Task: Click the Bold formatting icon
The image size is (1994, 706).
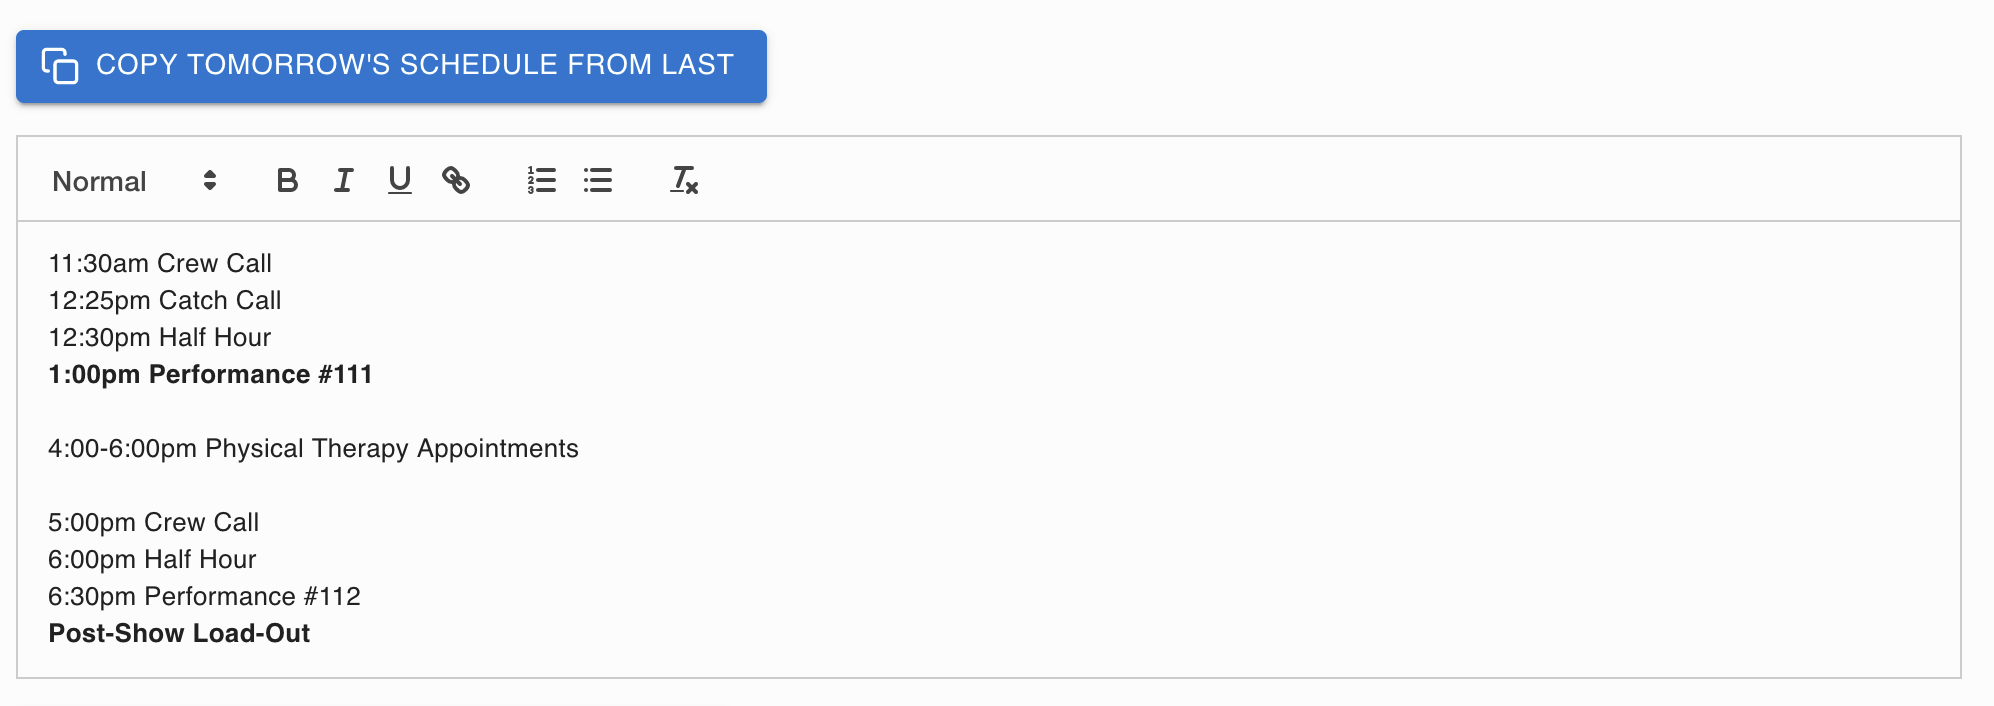Action: [287, 180]
